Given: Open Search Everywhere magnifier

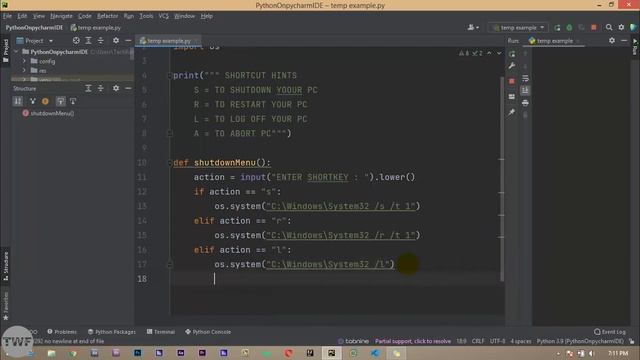Looking at the screenshot, I should coord(609,27).
